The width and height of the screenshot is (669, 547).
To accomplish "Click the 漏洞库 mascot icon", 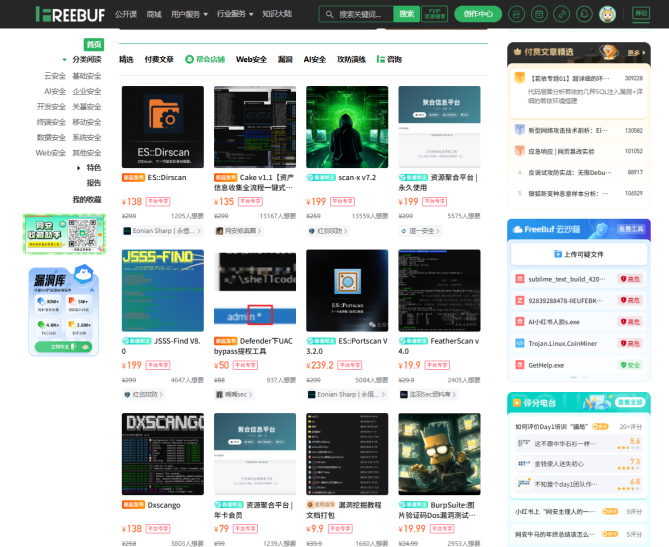I will click(84, 274).
